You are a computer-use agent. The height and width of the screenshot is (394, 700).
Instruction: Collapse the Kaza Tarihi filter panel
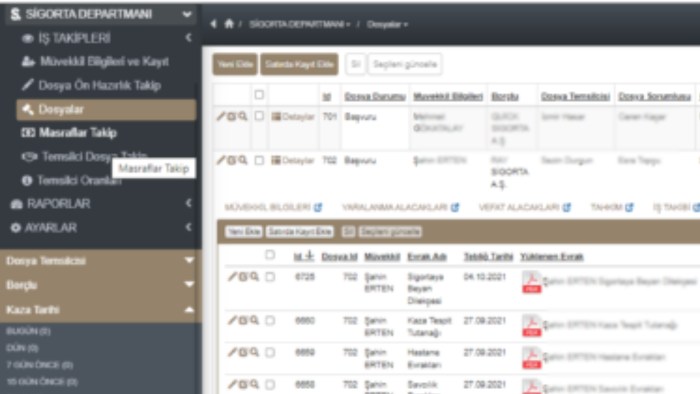(100, 310)
